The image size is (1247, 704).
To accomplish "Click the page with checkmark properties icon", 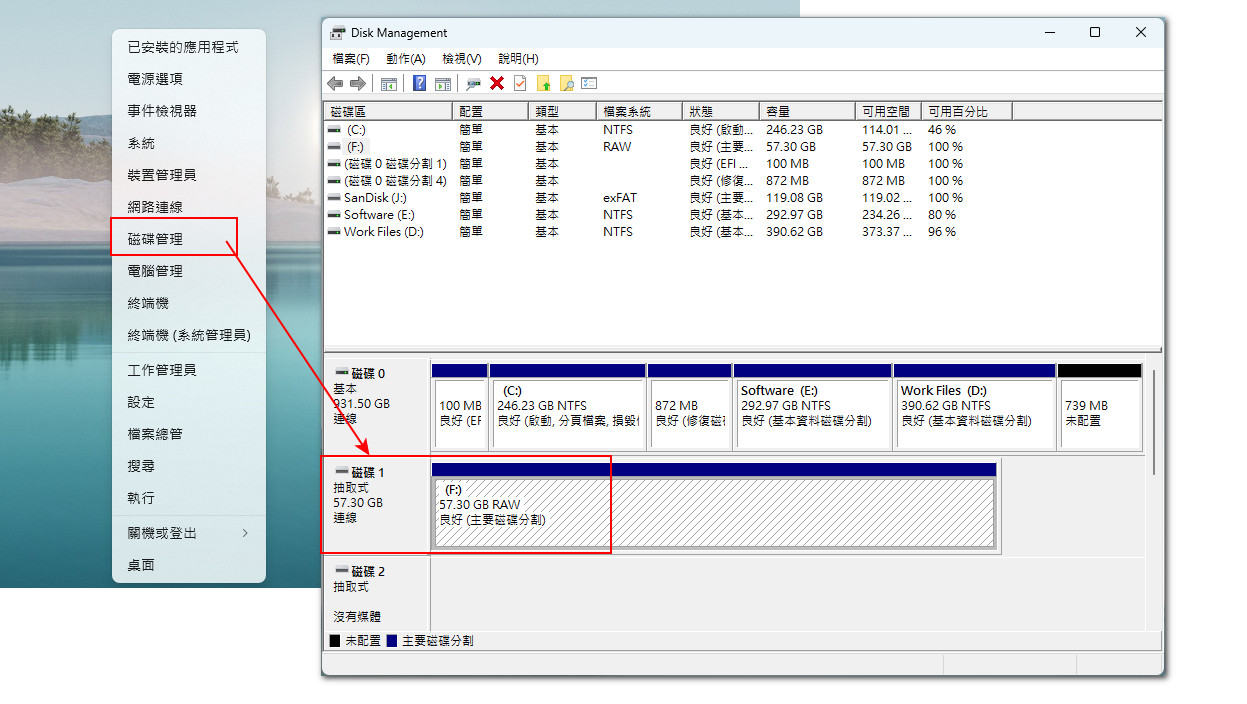I will [520, 84].
